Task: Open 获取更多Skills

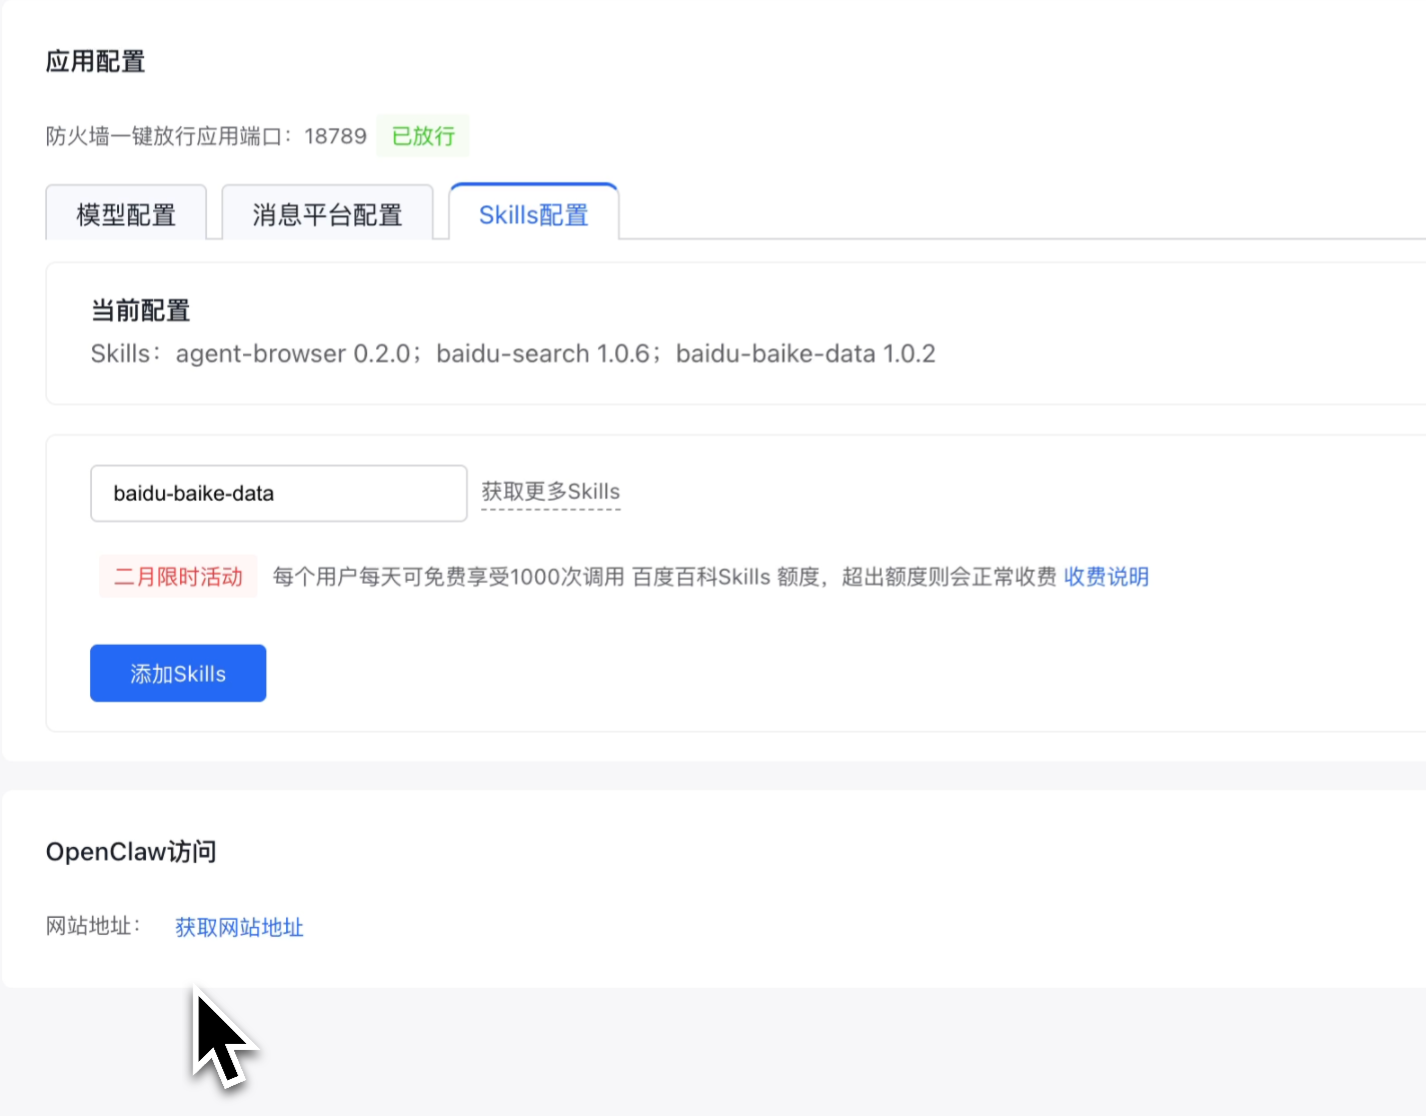Action: [x=551, y=491]
